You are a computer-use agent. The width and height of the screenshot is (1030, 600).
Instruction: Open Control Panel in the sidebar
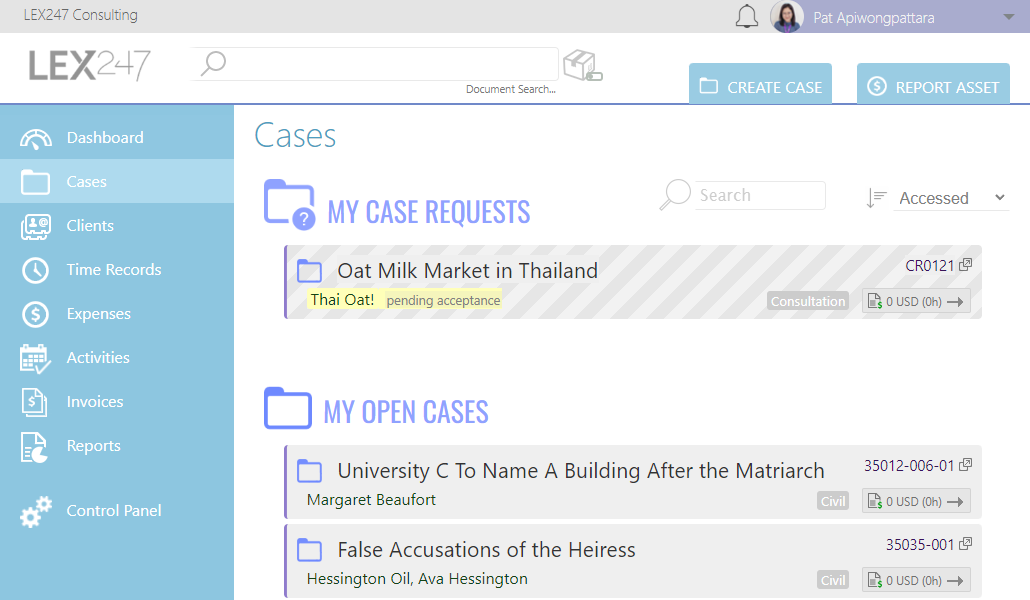pyautogui.click(x=117, y=511)
